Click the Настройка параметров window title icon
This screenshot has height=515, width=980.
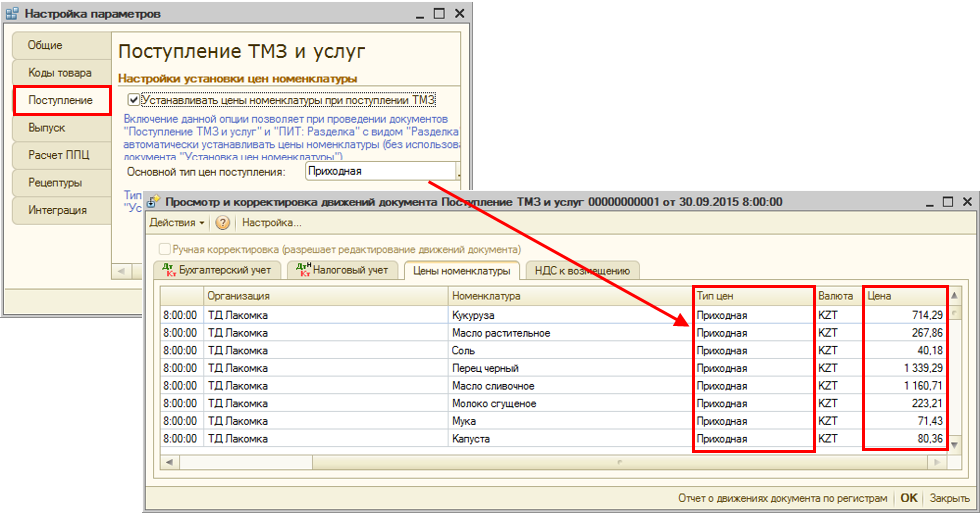(x=12, y=14)
